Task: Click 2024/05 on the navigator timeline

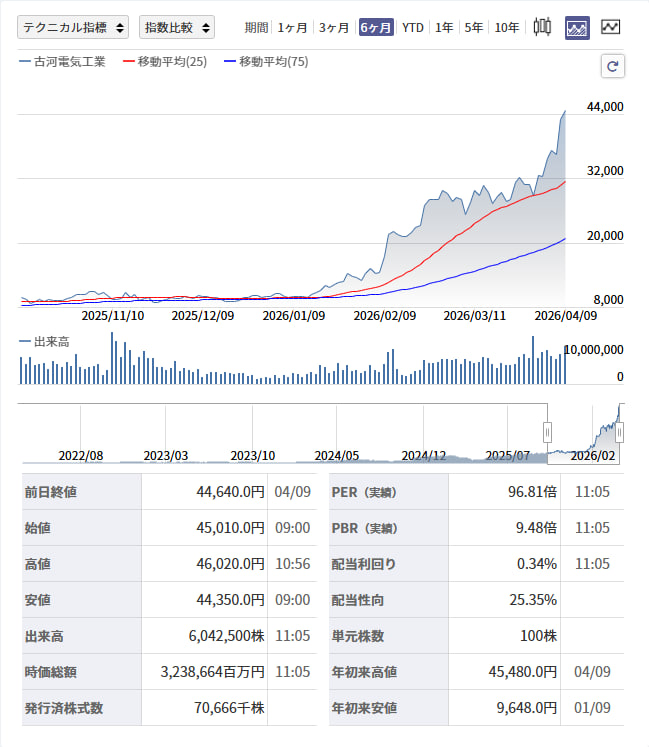Action: tap(336, 456)
